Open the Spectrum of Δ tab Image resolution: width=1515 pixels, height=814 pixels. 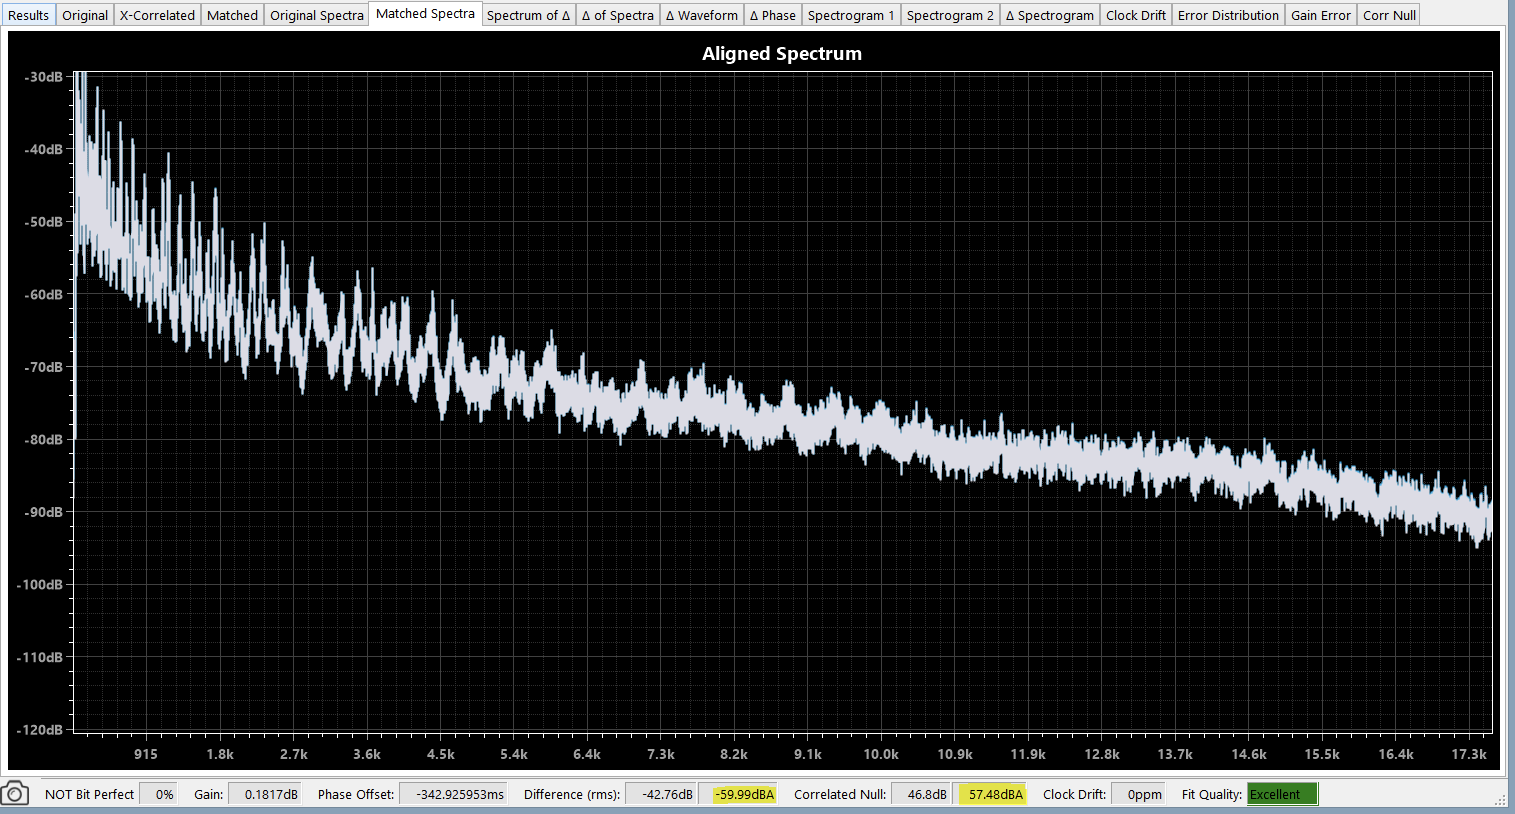pyautogui.click(x=528, y=15)
